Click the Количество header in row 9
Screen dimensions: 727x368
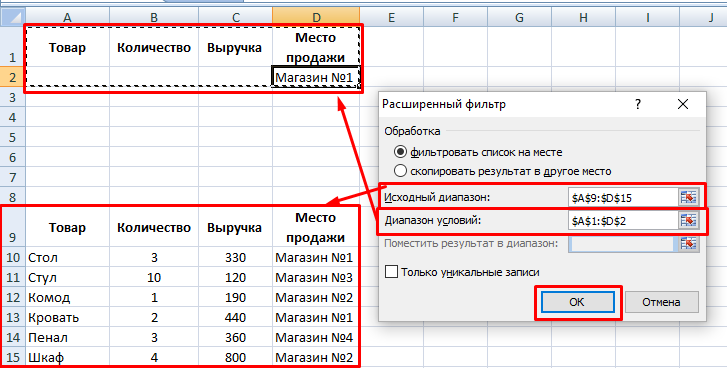pyautogui.click(x=154, y=228)
